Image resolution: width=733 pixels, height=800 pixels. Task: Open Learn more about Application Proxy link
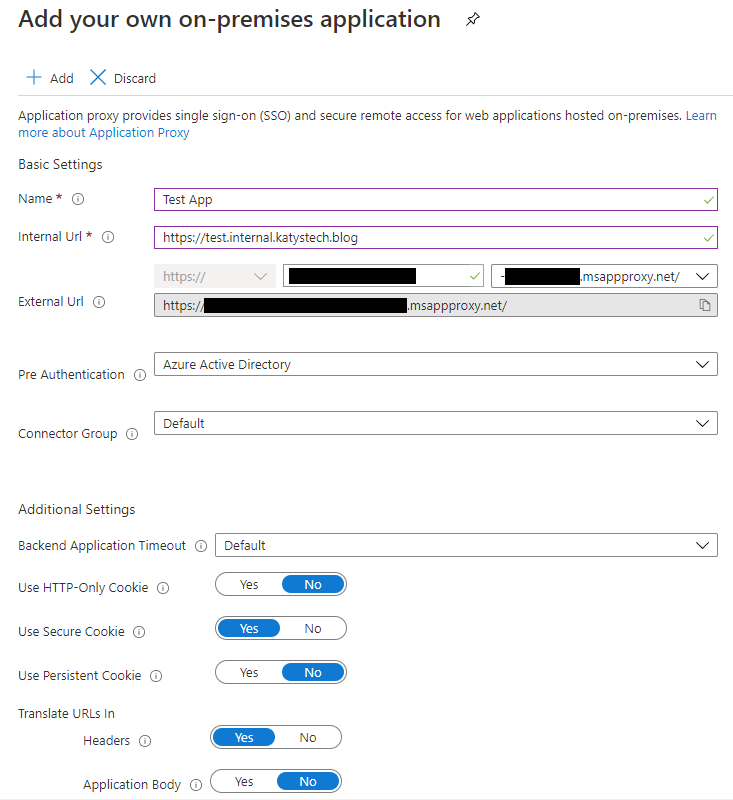[103, 132]
